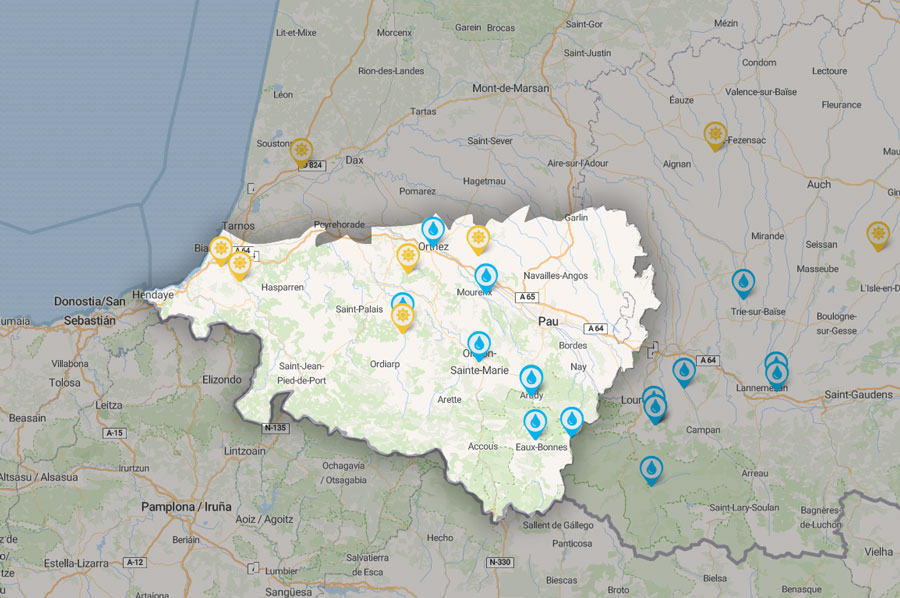Image resolution: width=900 pixels, height=598 pixels.
Task: Select the N-135 road badge
Action: pyautogui.click(x=275, y=428)
